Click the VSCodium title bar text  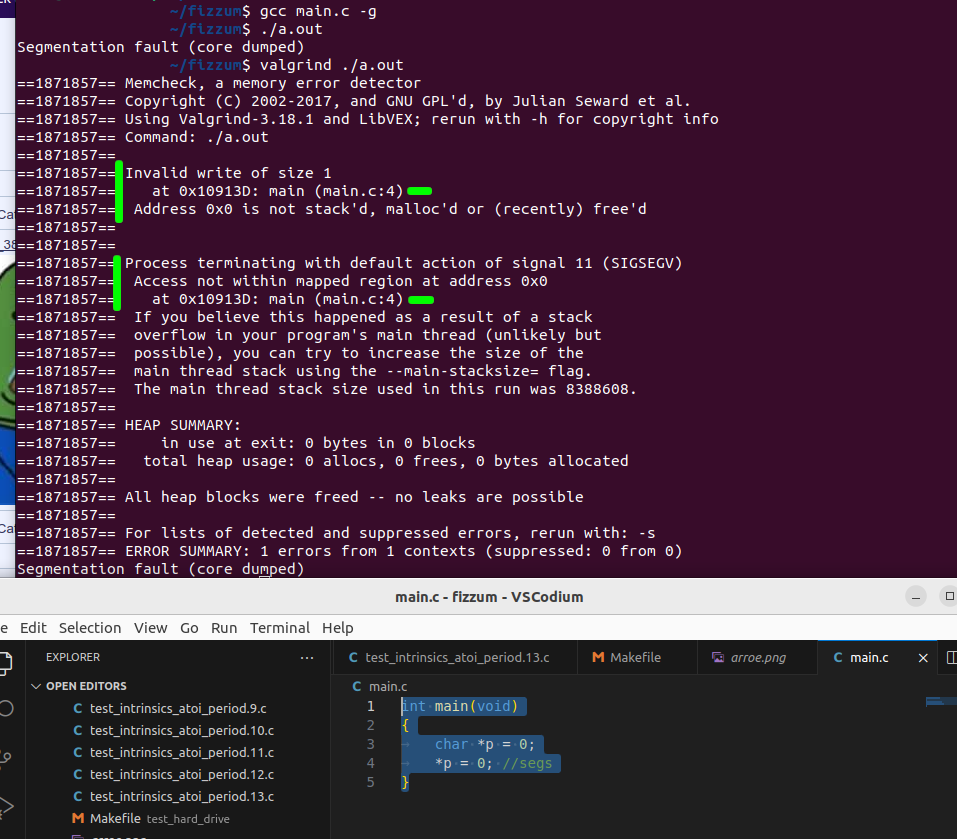pyautogui.click(x=489, y=597)
